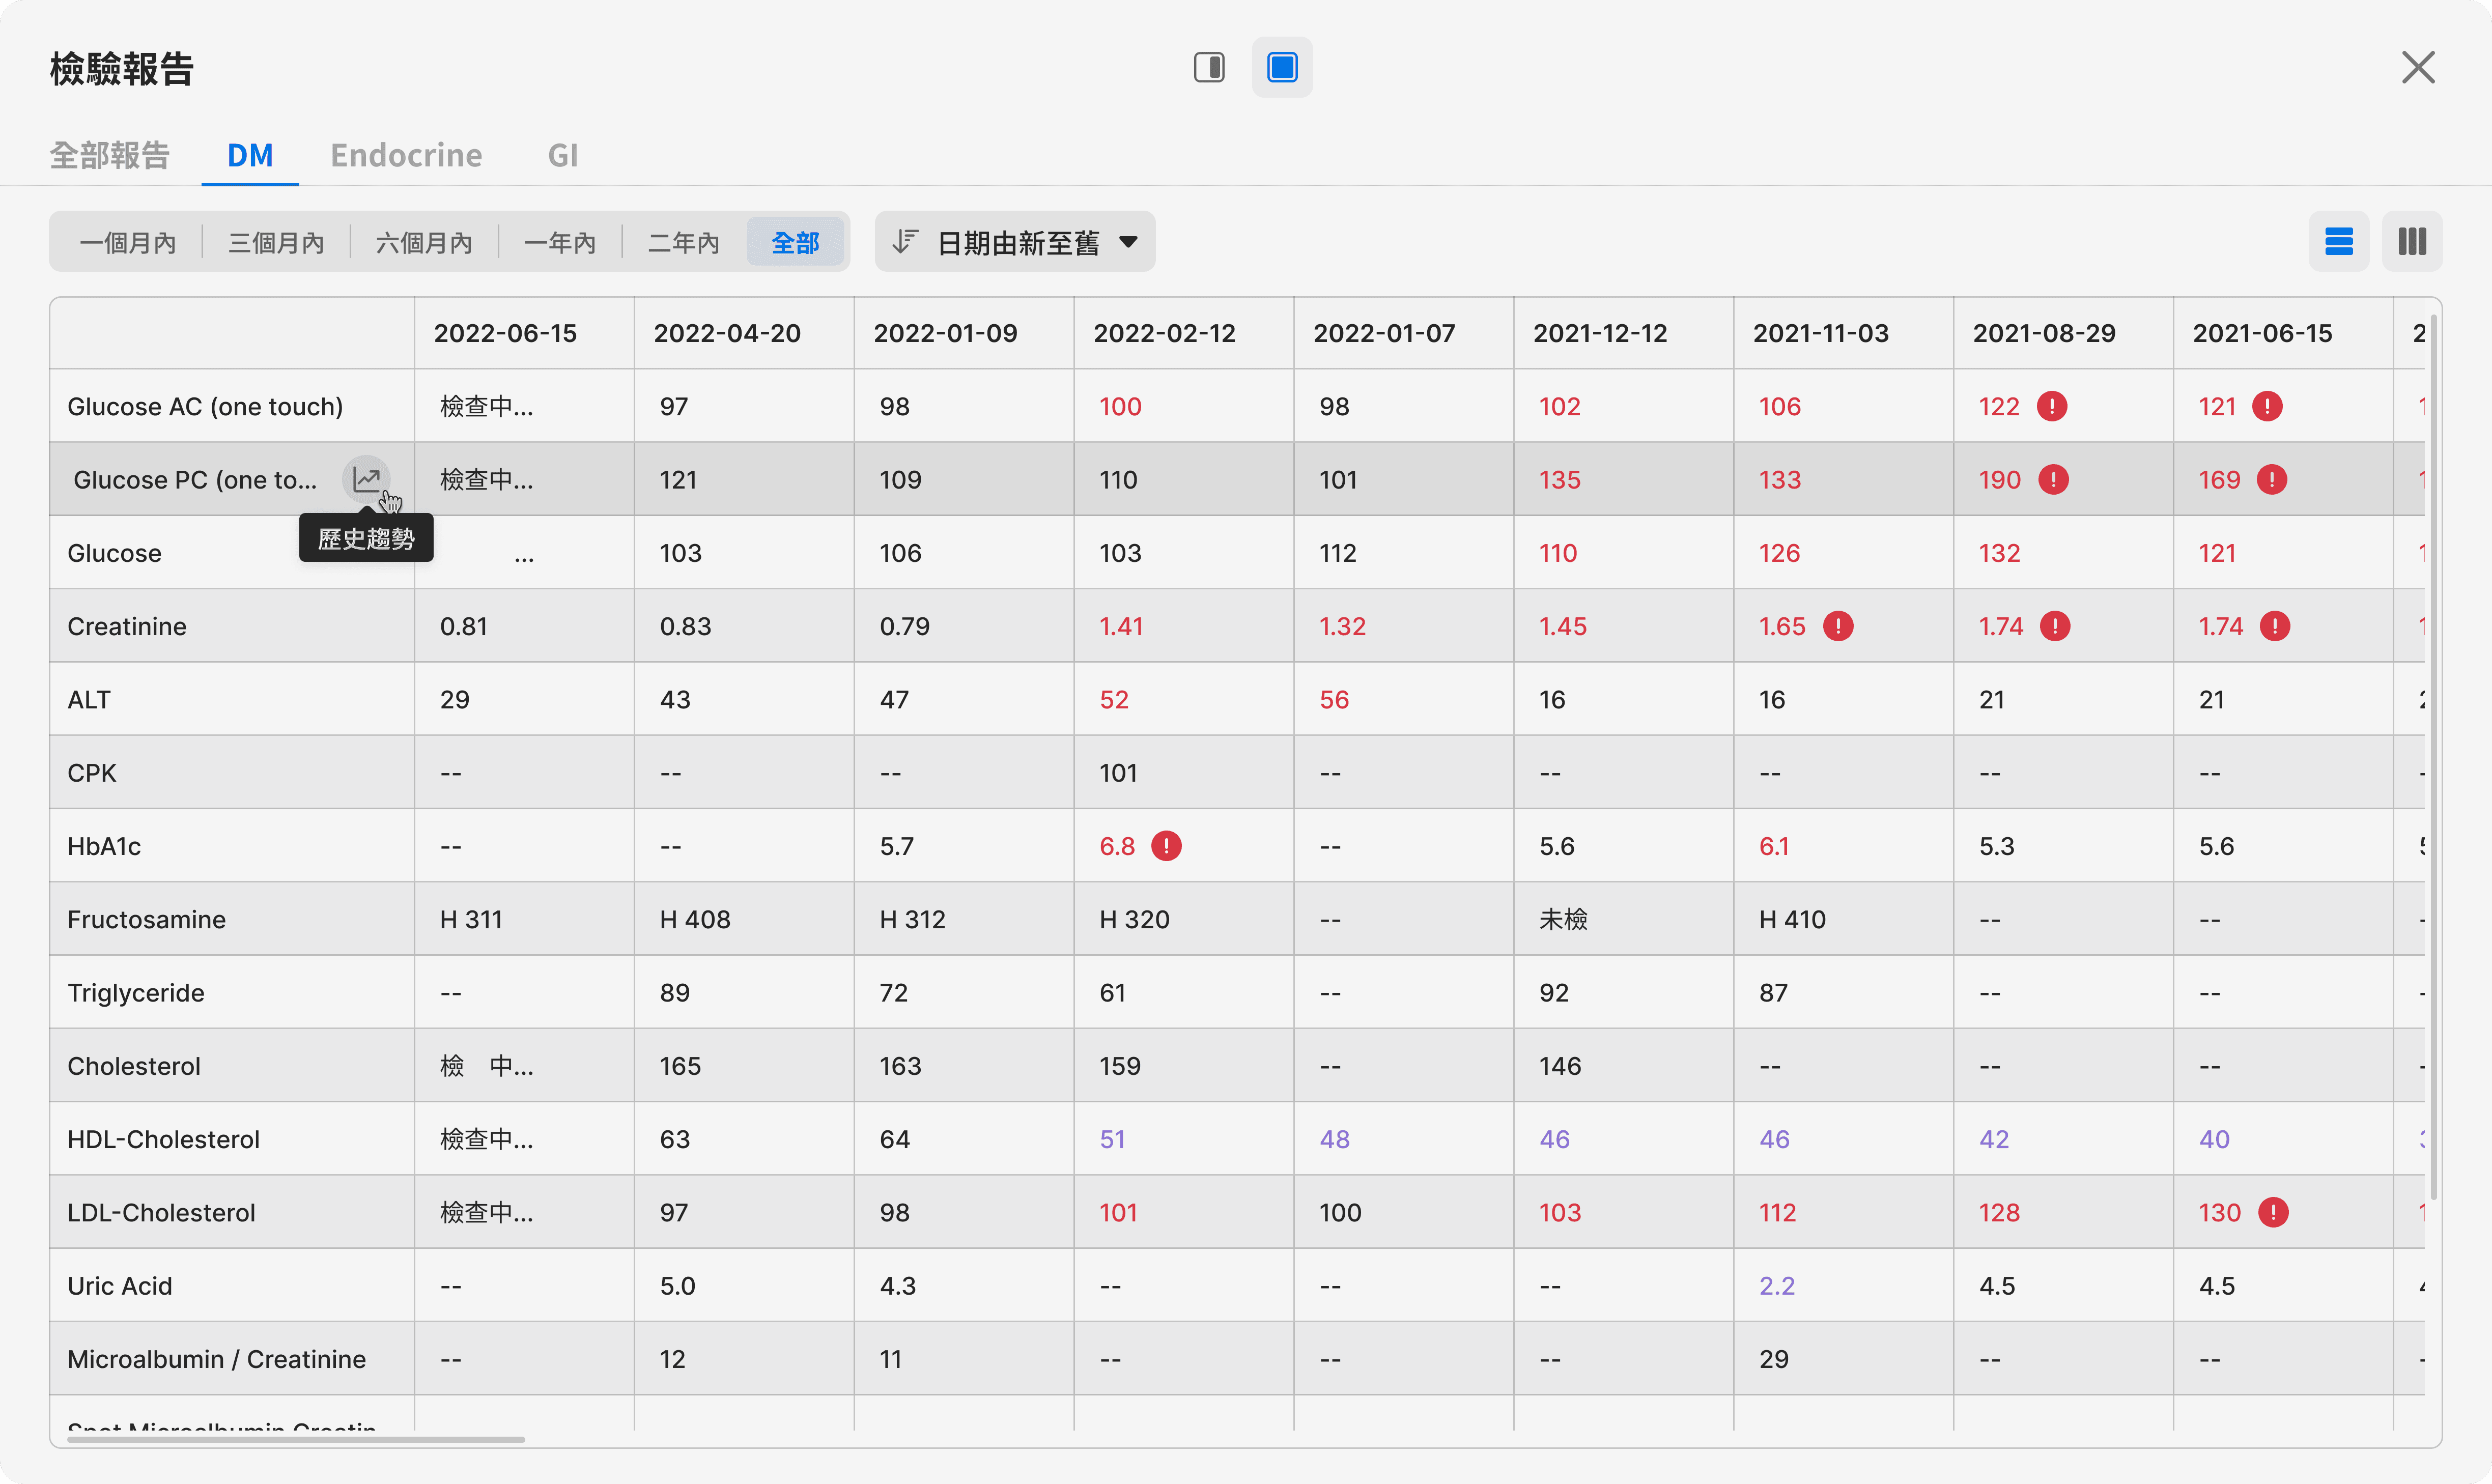2492x1484 pixels.
Task: Select the Glucose AC (one touch) row label
Action: click(205, 406)
